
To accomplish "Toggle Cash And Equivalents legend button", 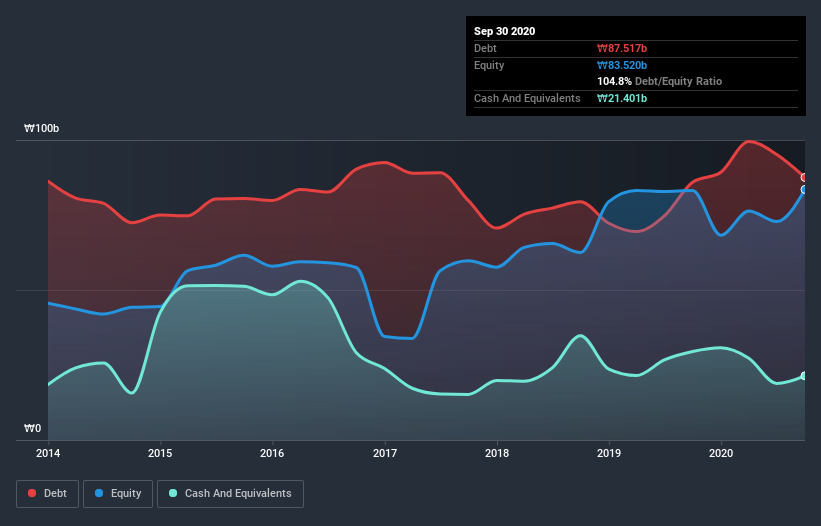I will (230, 494).
